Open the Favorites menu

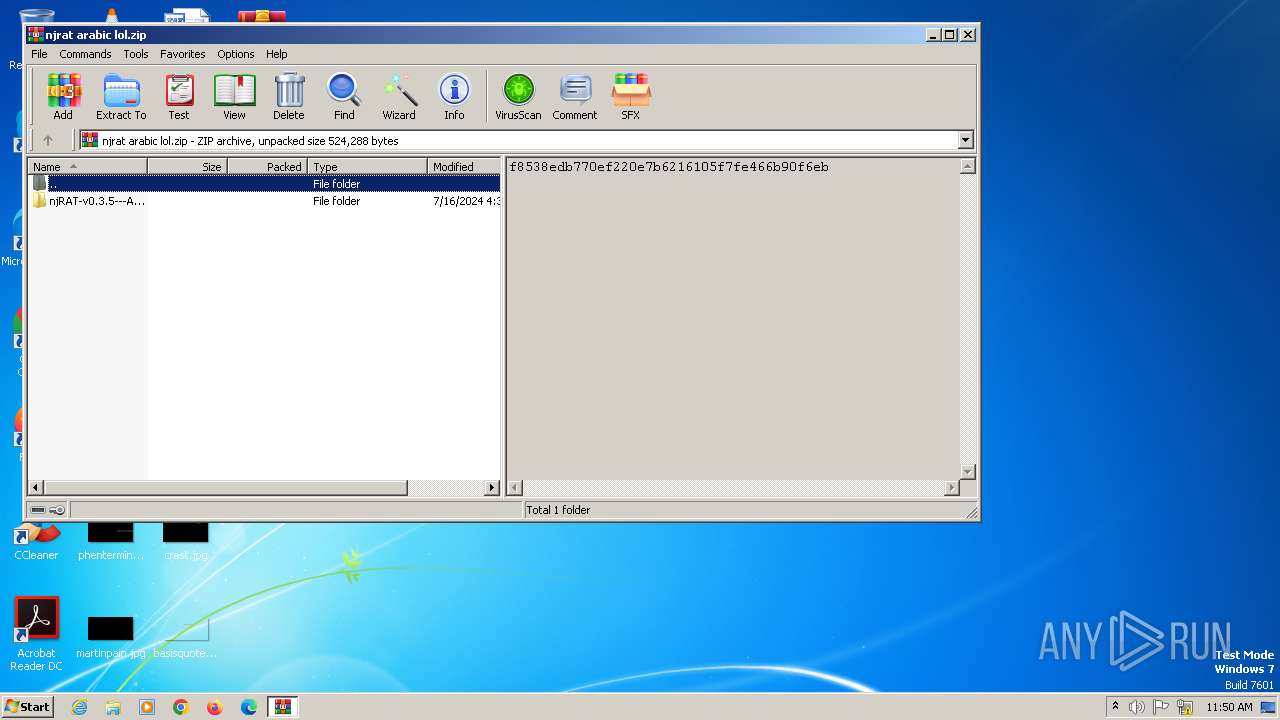(x=183, y=54)
